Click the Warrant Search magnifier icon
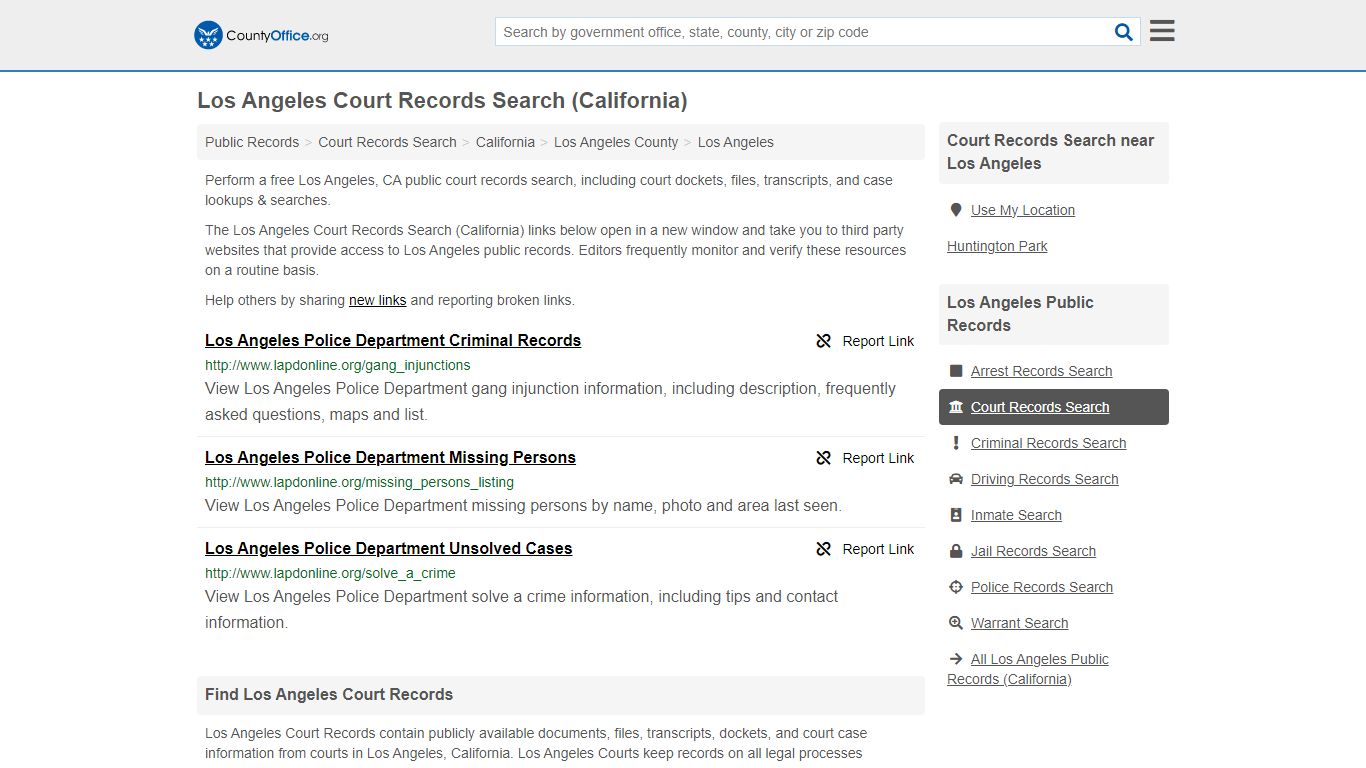The image size is (1366, 768). (955, 623)
